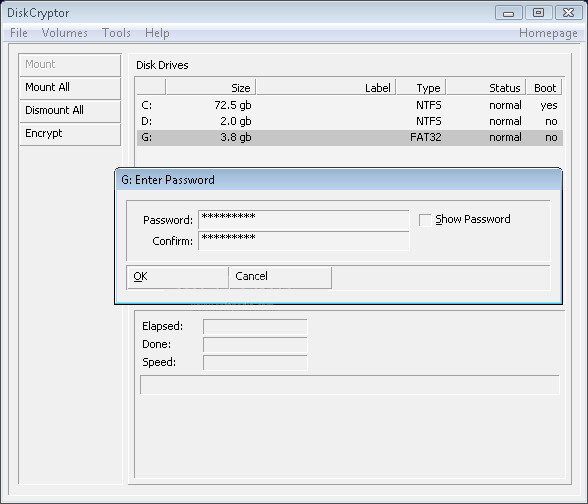Close the DiskCryptor window
588x504 pixels.
pos(568,13)
